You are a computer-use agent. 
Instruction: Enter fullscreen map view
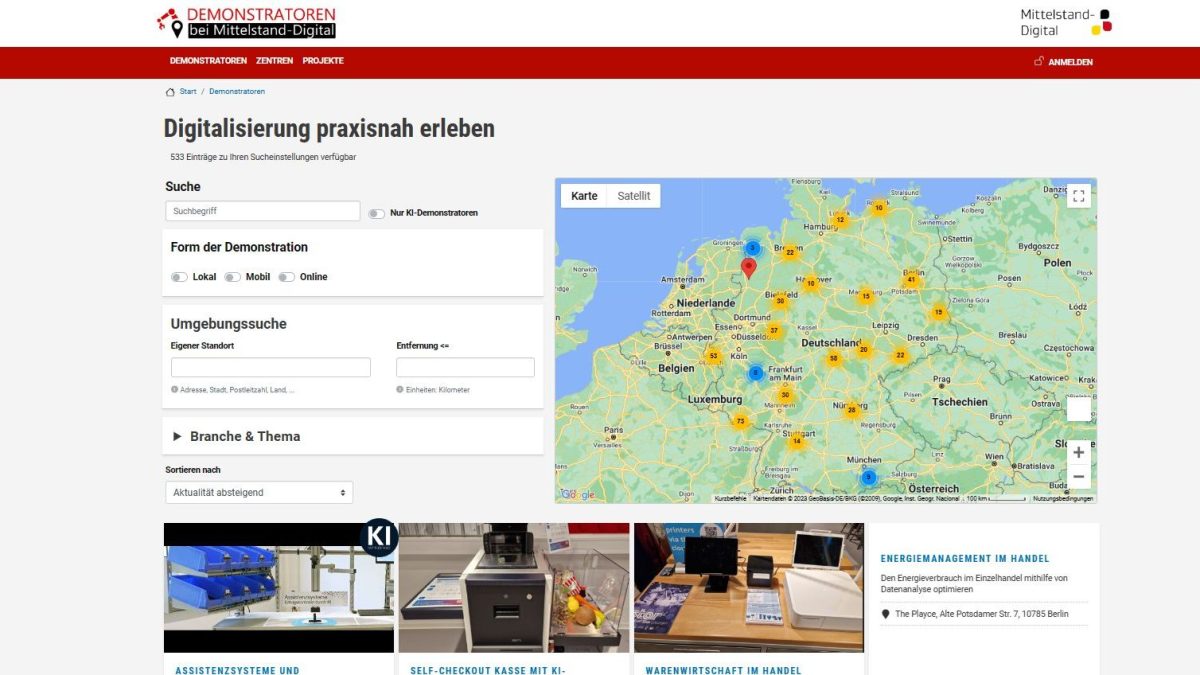(1078, 197)
